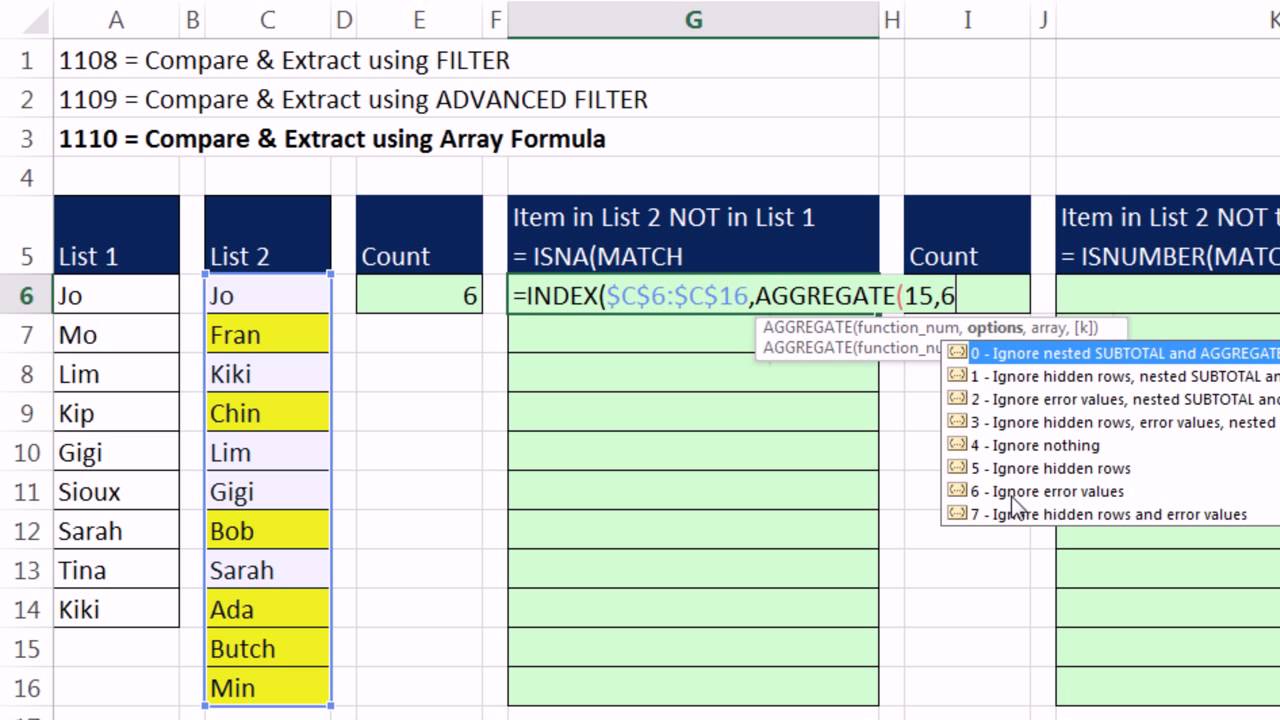Select row 6 header
This screenshot has height=720, width=1280.
[26, 296]
